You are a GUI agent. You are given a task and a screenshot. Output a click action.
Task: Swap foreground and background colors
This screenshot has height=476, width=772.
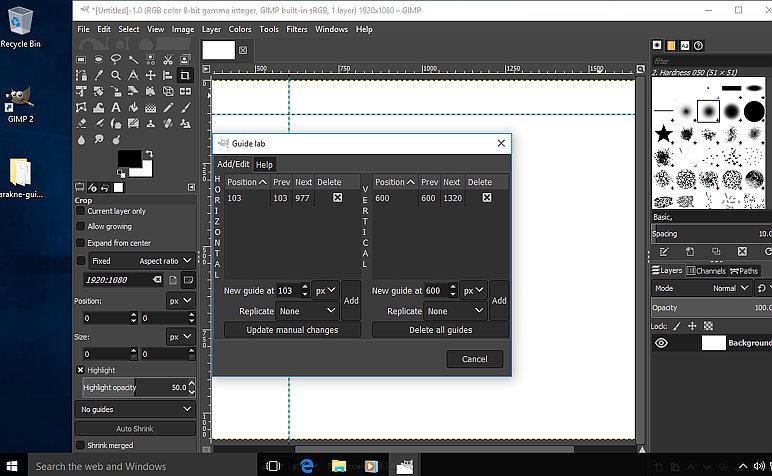click(149, 154)
